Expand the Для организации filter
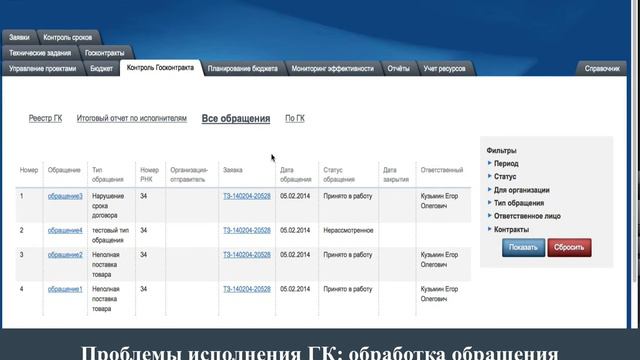This screenshot has height=360, width=640. (x=521, y=190)
